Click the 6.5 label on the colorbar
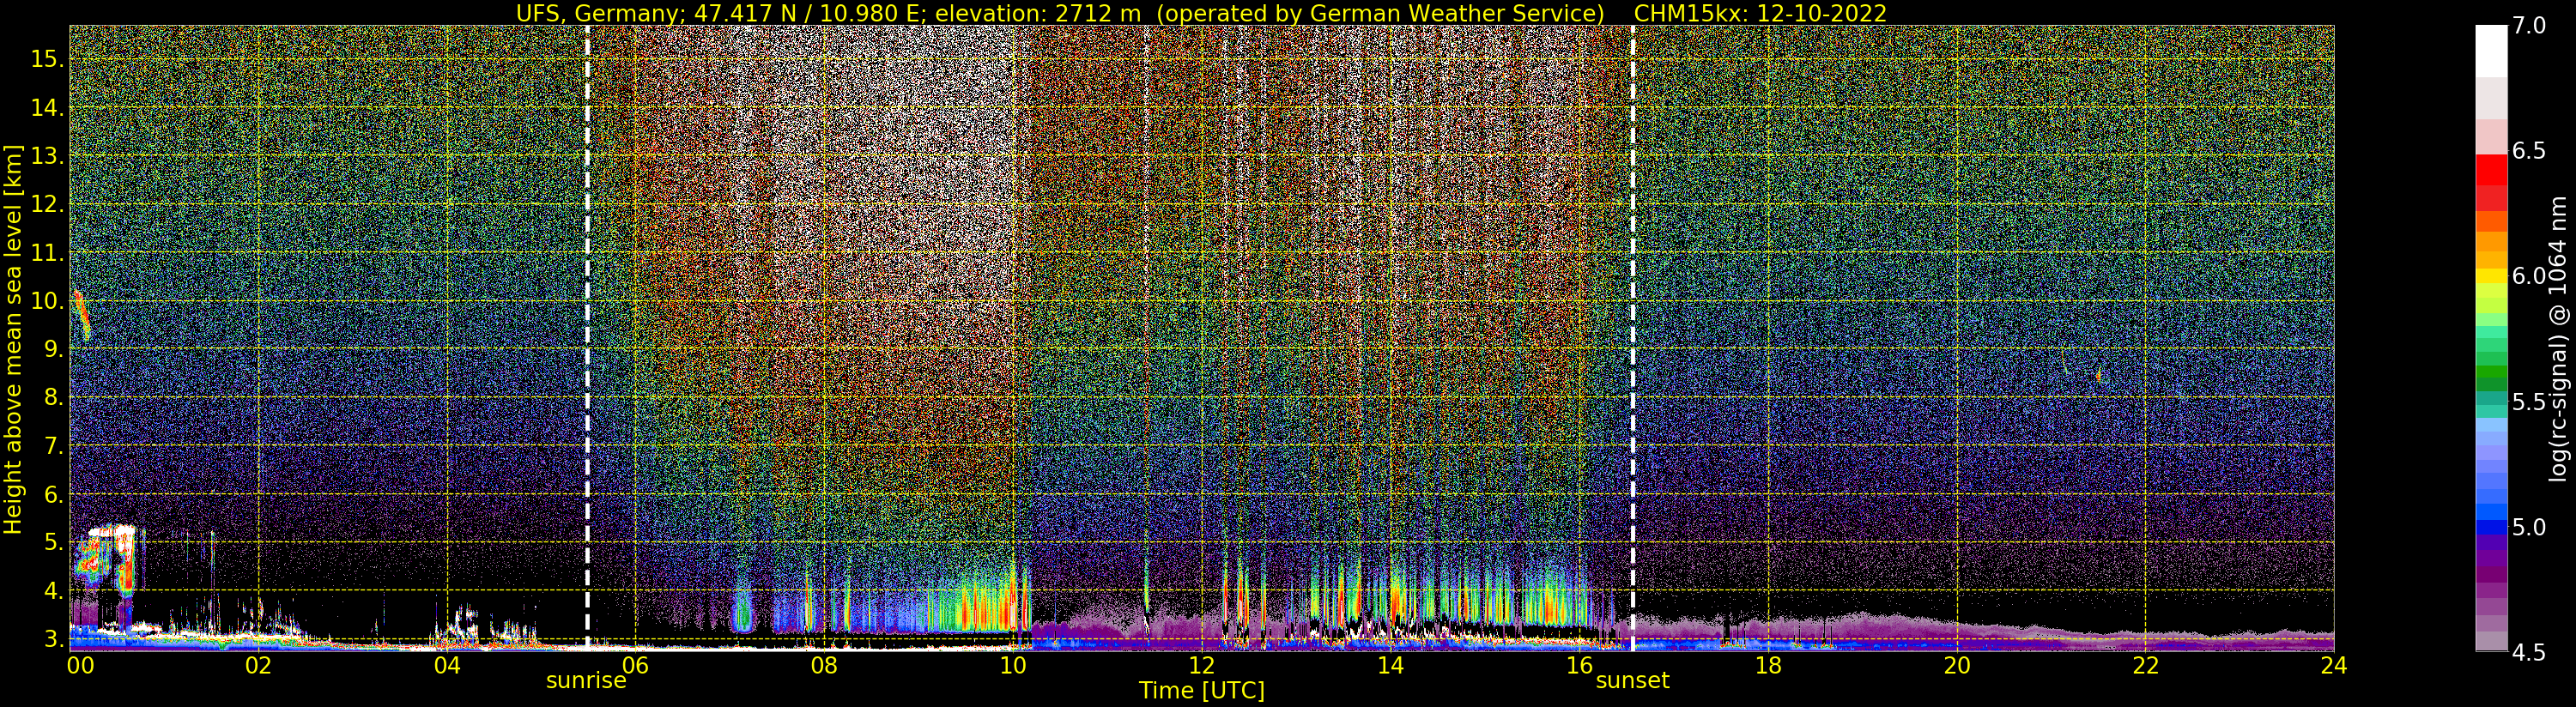The image size is (2576, 707). point(2529,151)
